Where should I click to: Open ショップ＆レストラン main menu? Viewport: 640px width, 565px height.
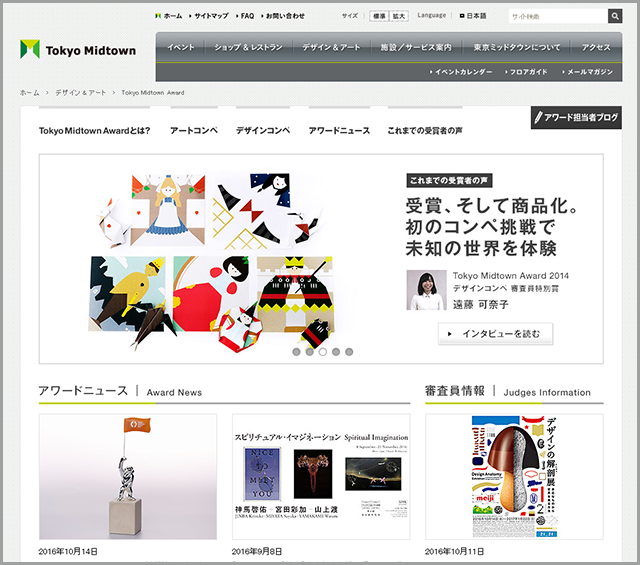249,47
